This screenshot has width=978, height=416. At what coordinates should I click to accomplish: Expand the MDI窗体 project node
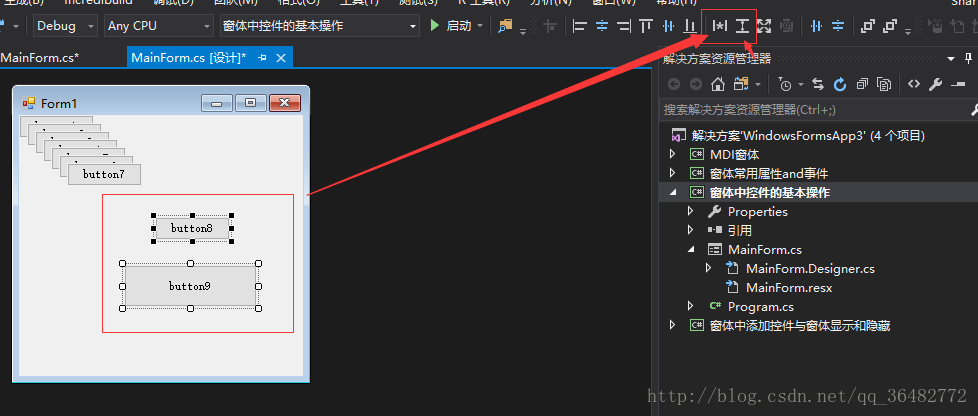click(672, 154)
